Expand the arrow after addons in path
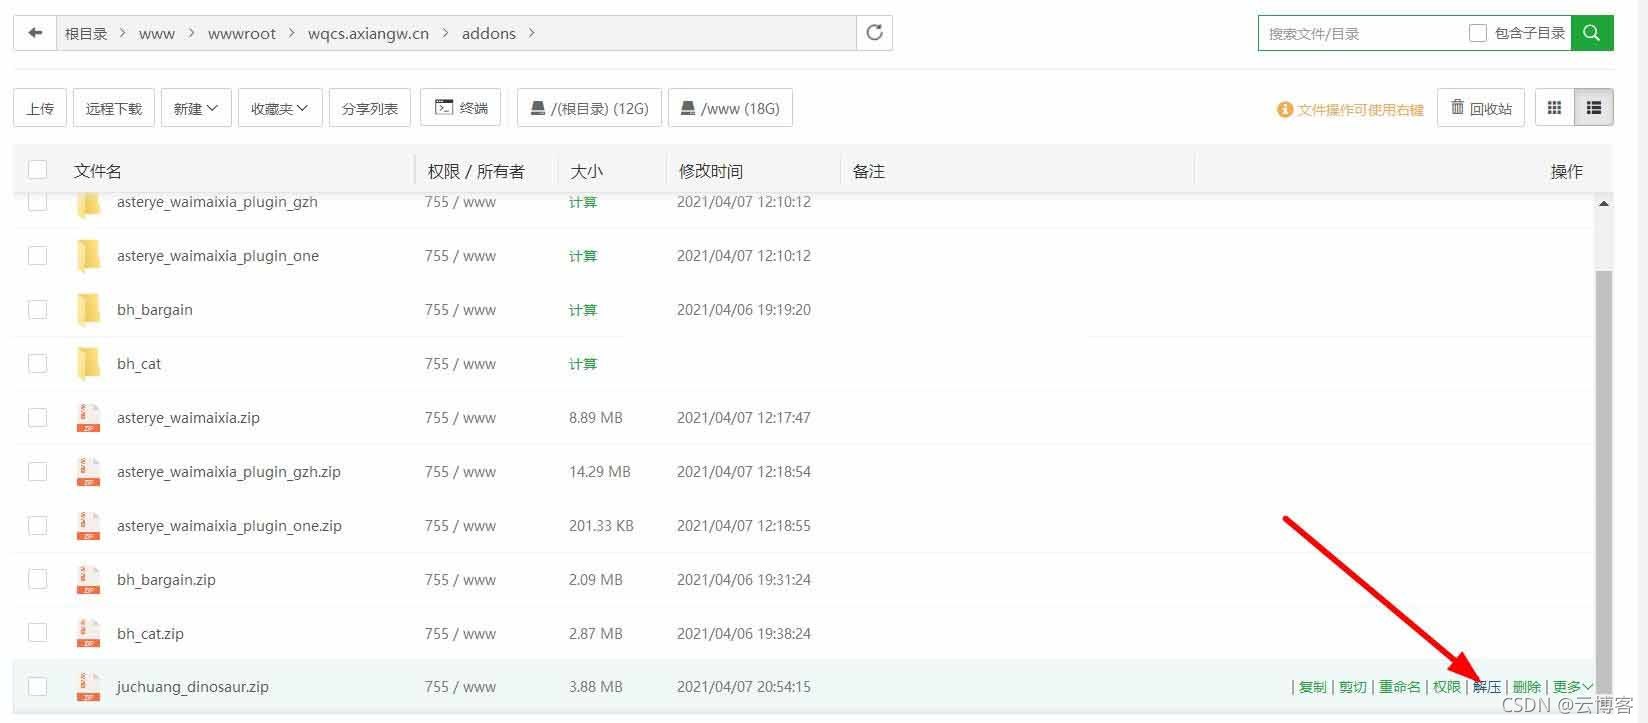The image size is (1648, 723). click(x=532, y=33)
